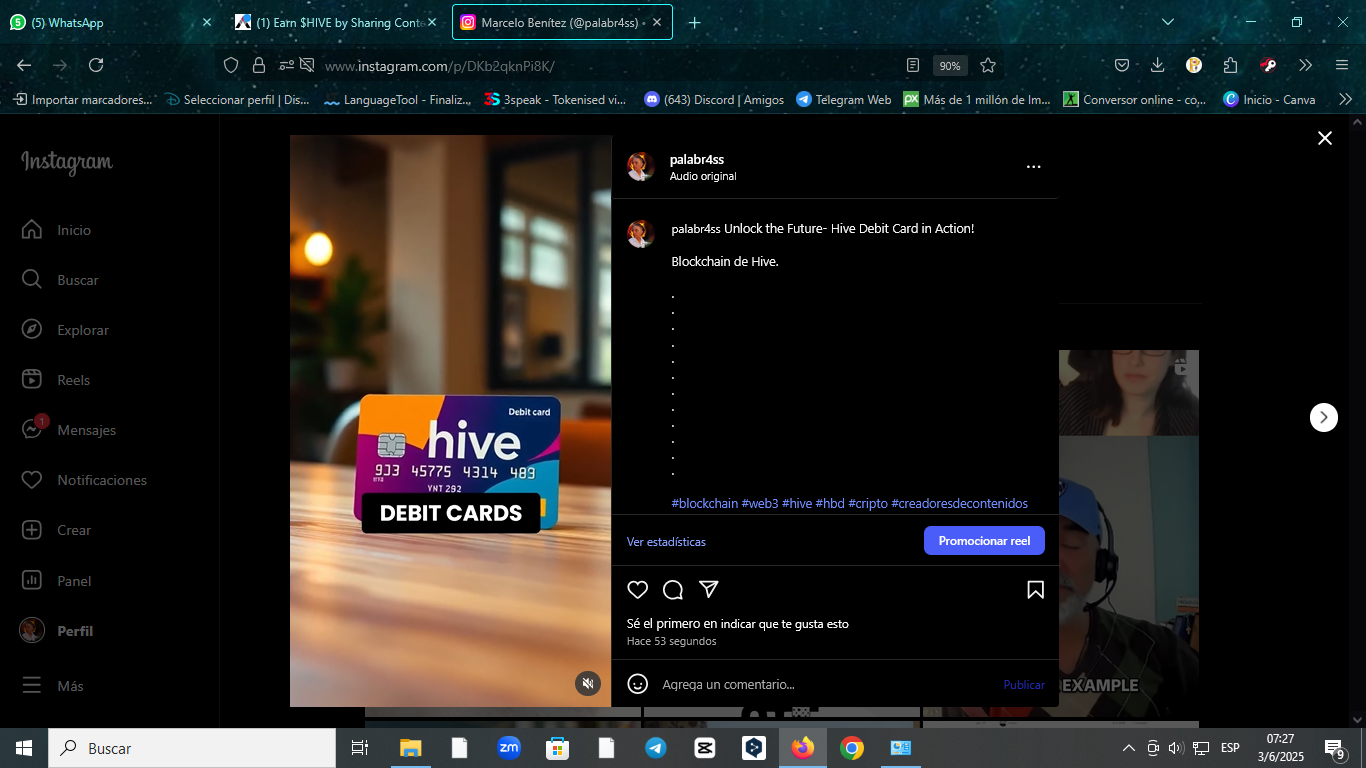
Task: Open Telegram from taskbar
Action: tap(656, 748)
